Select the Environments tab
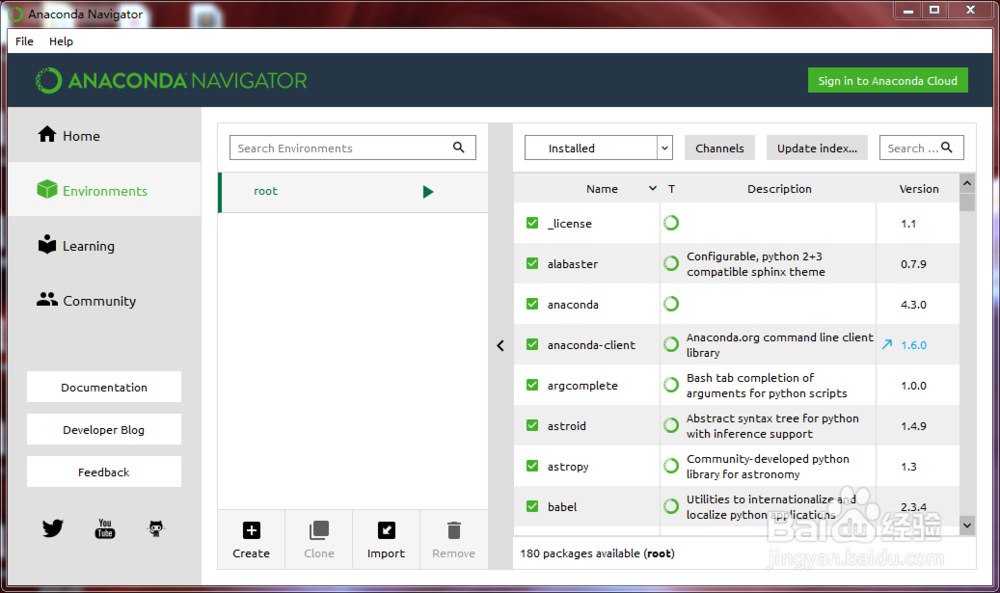Viewport: 1000px width, 593px height. [x=105, y=190]
